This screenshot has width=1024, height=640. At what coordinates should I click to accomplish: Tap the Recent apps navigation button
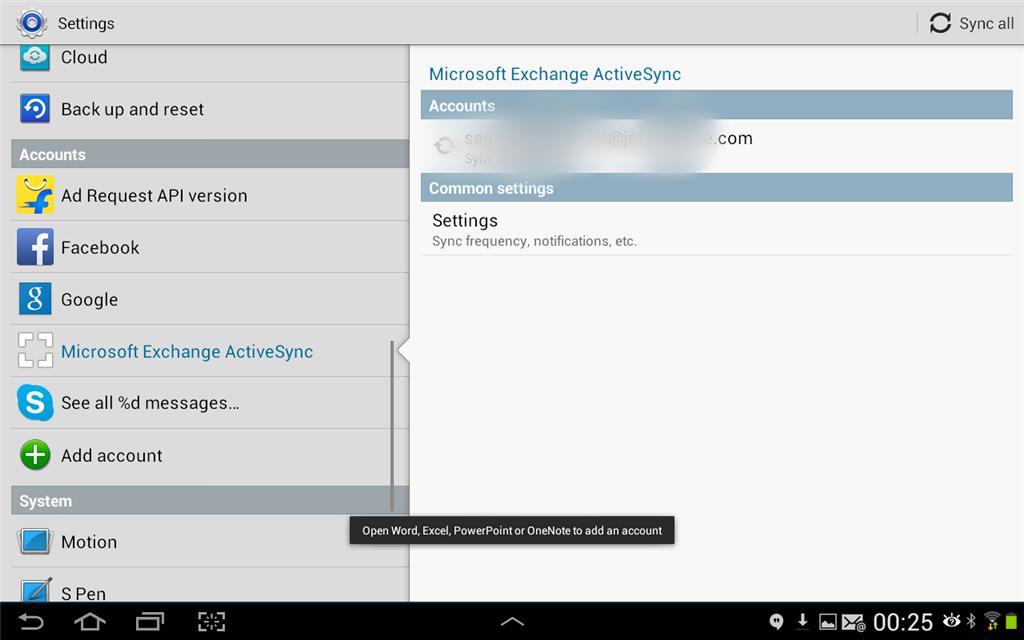150,621
